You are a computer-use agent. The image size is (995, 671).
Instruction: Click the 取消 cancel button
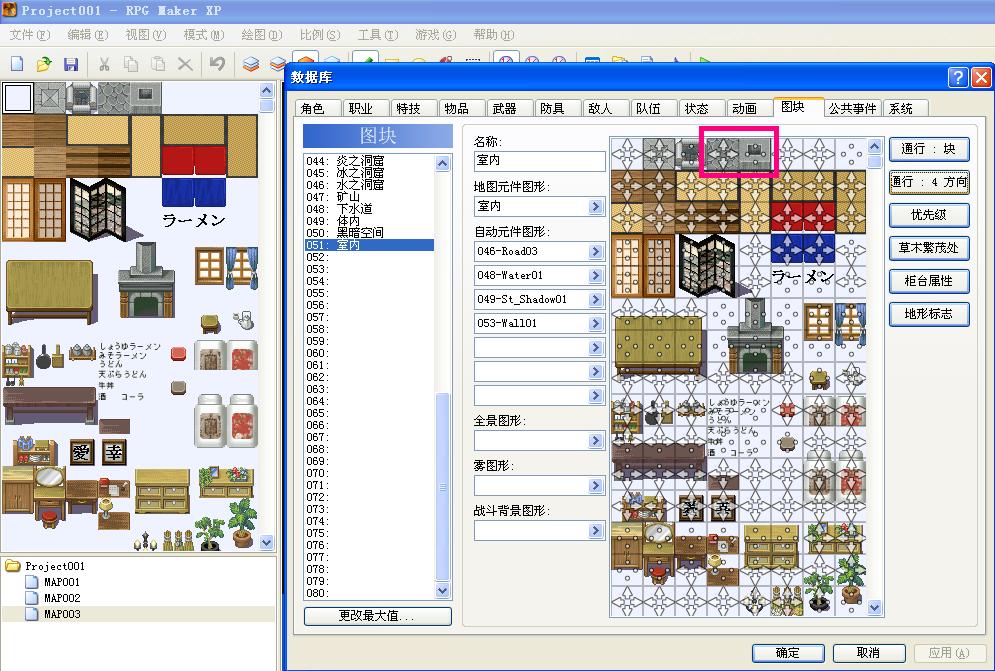coord(868,653)
